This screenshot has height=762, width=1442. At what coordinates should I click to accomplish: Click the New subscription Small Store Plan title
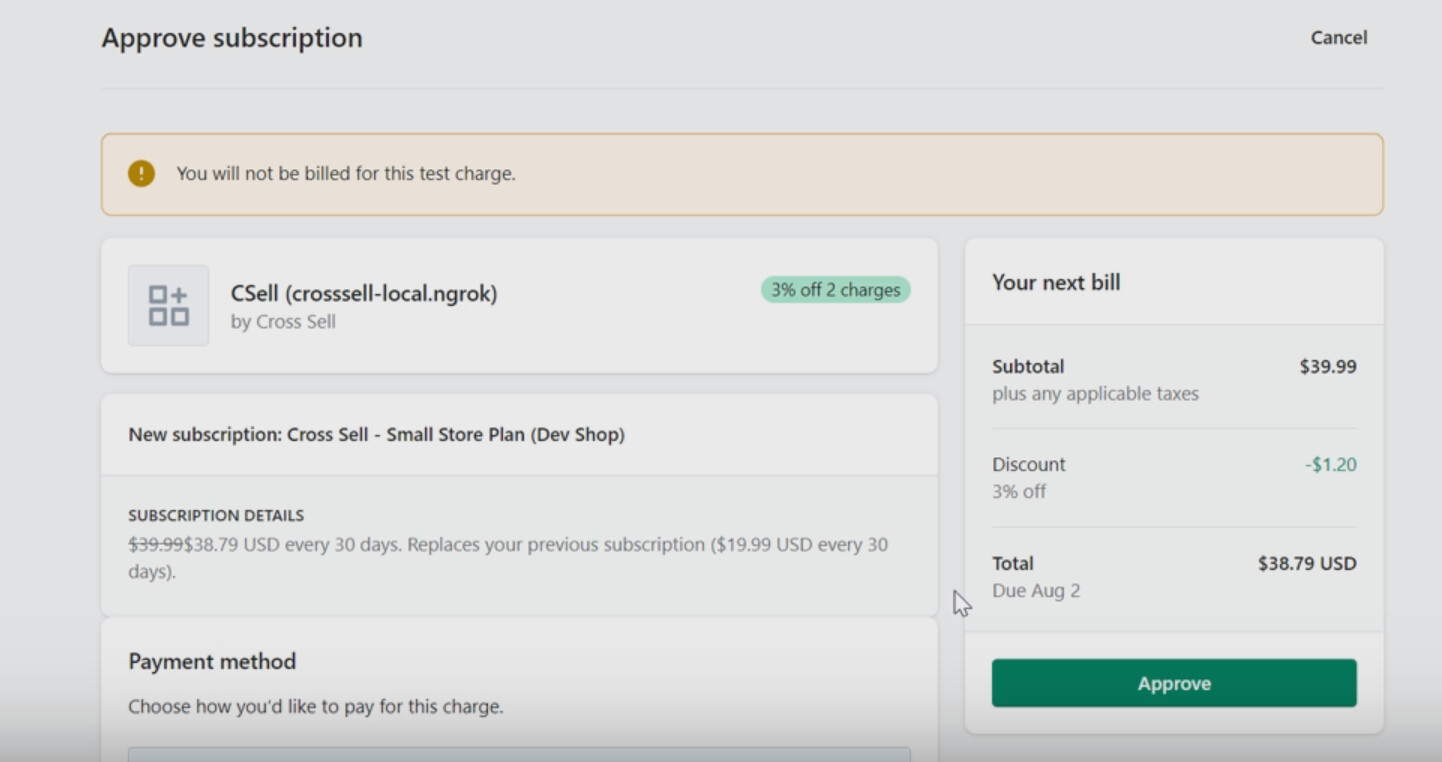click(x=376, y=435)
